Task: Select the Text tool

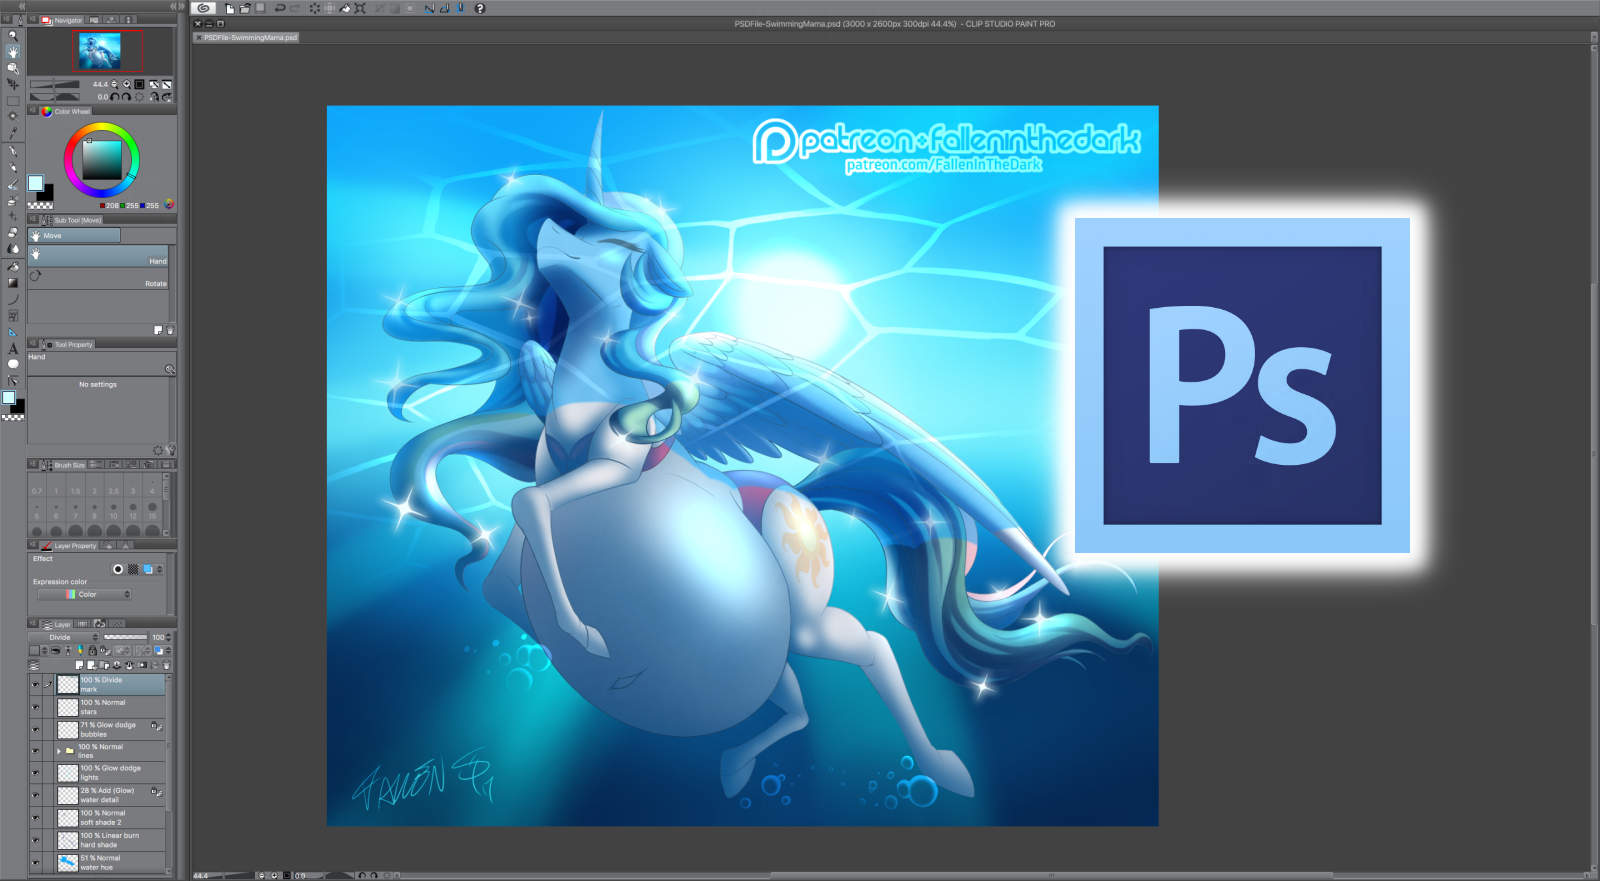Action: pos(13,348)
